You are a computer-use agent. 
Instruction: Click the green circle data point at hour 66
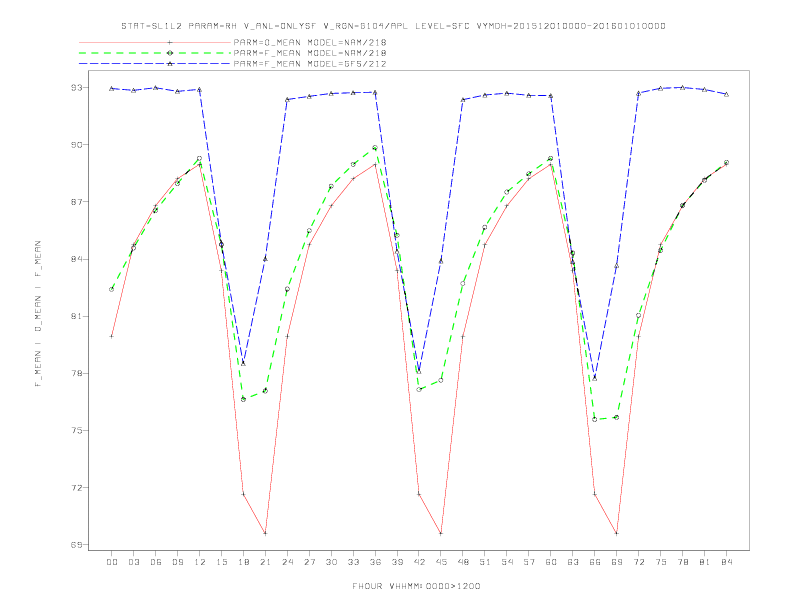point(595,419)
